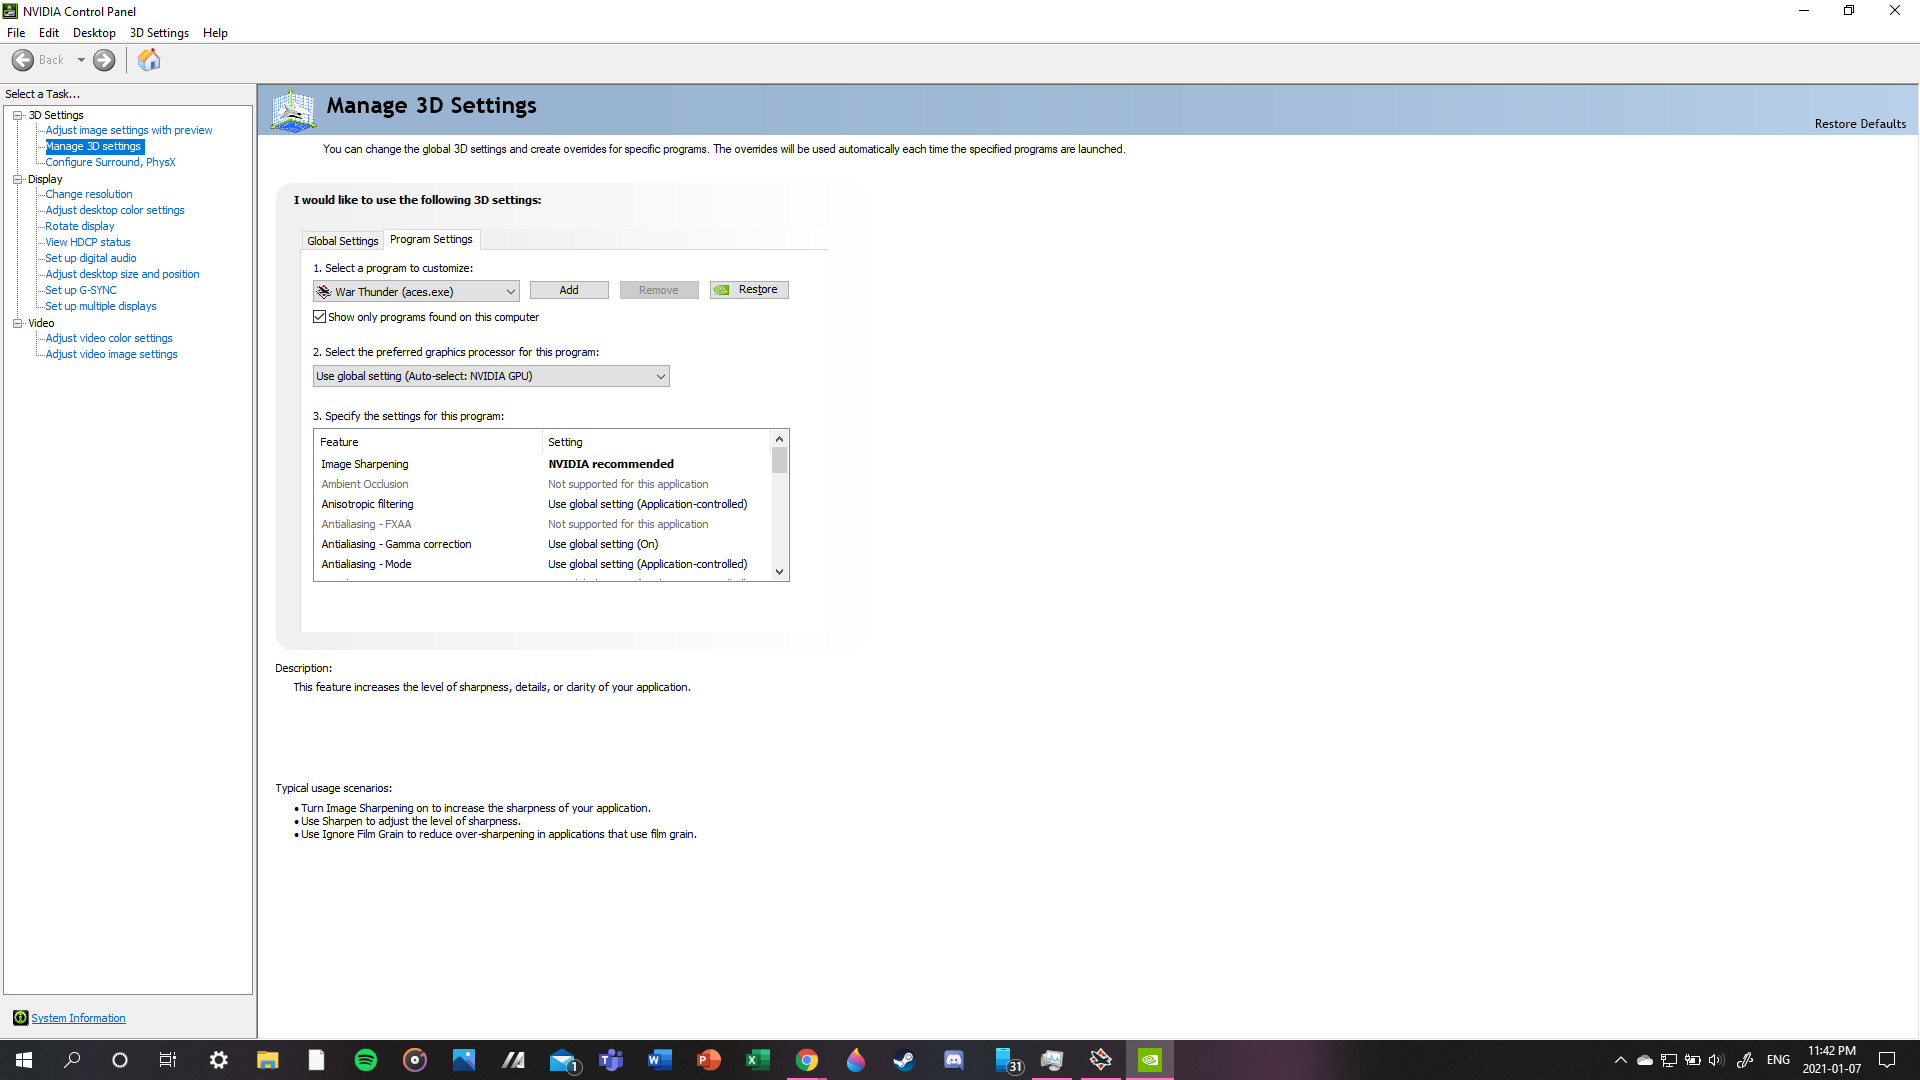Open the File menu
The height and width of the screenshot is (1080, 1920).
pyautogui.click(x=16, y=33)
